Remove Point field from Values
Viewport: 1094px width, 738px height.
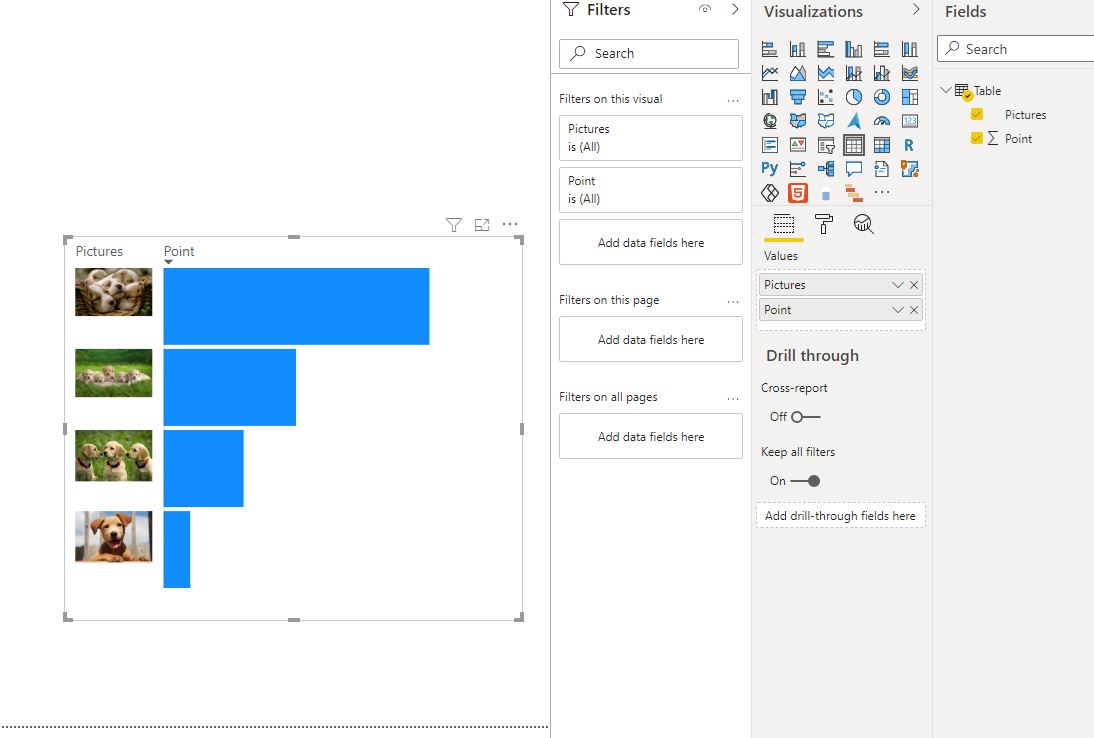(x=914, y=310)
